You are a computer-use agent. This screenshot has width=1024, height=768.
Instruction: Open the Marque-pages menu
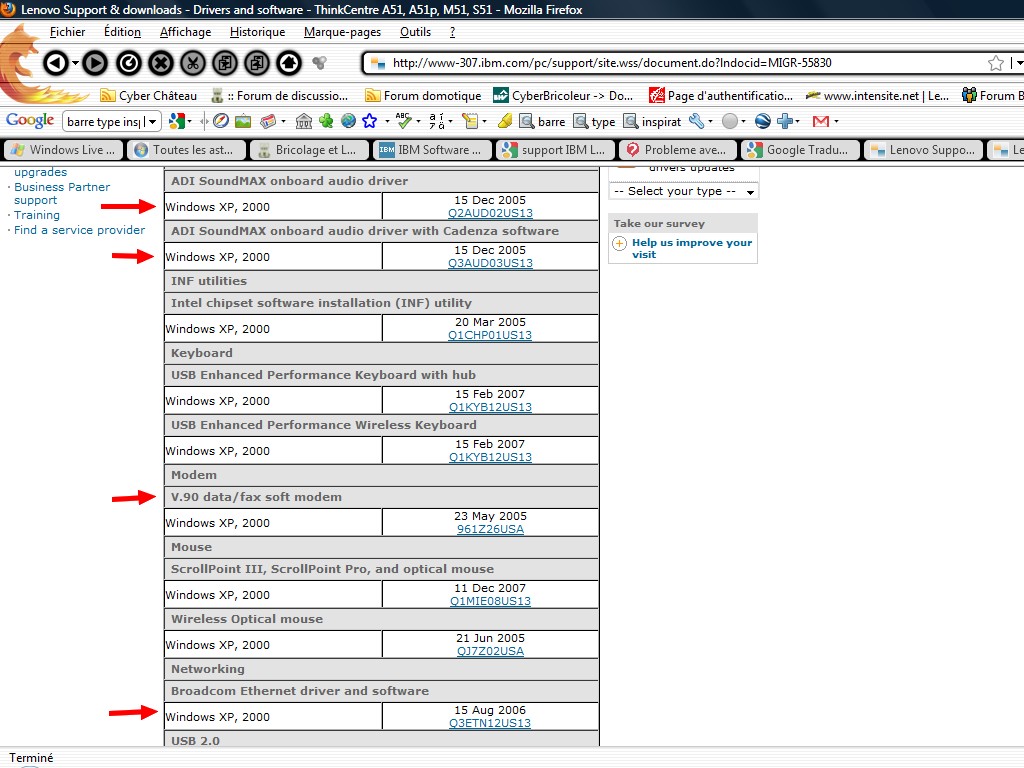342,32
